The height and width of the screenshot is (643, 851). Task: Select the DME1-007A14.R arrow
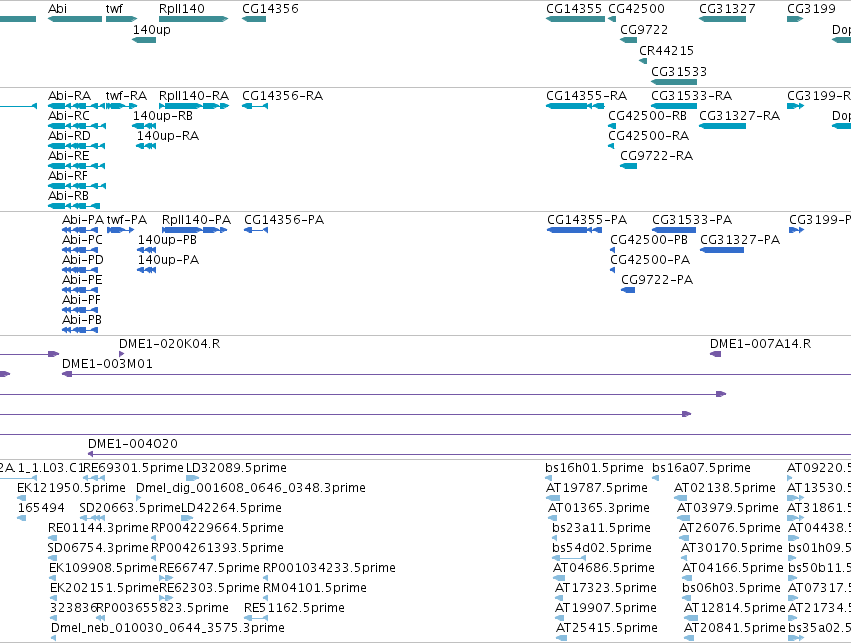[715, 354]
